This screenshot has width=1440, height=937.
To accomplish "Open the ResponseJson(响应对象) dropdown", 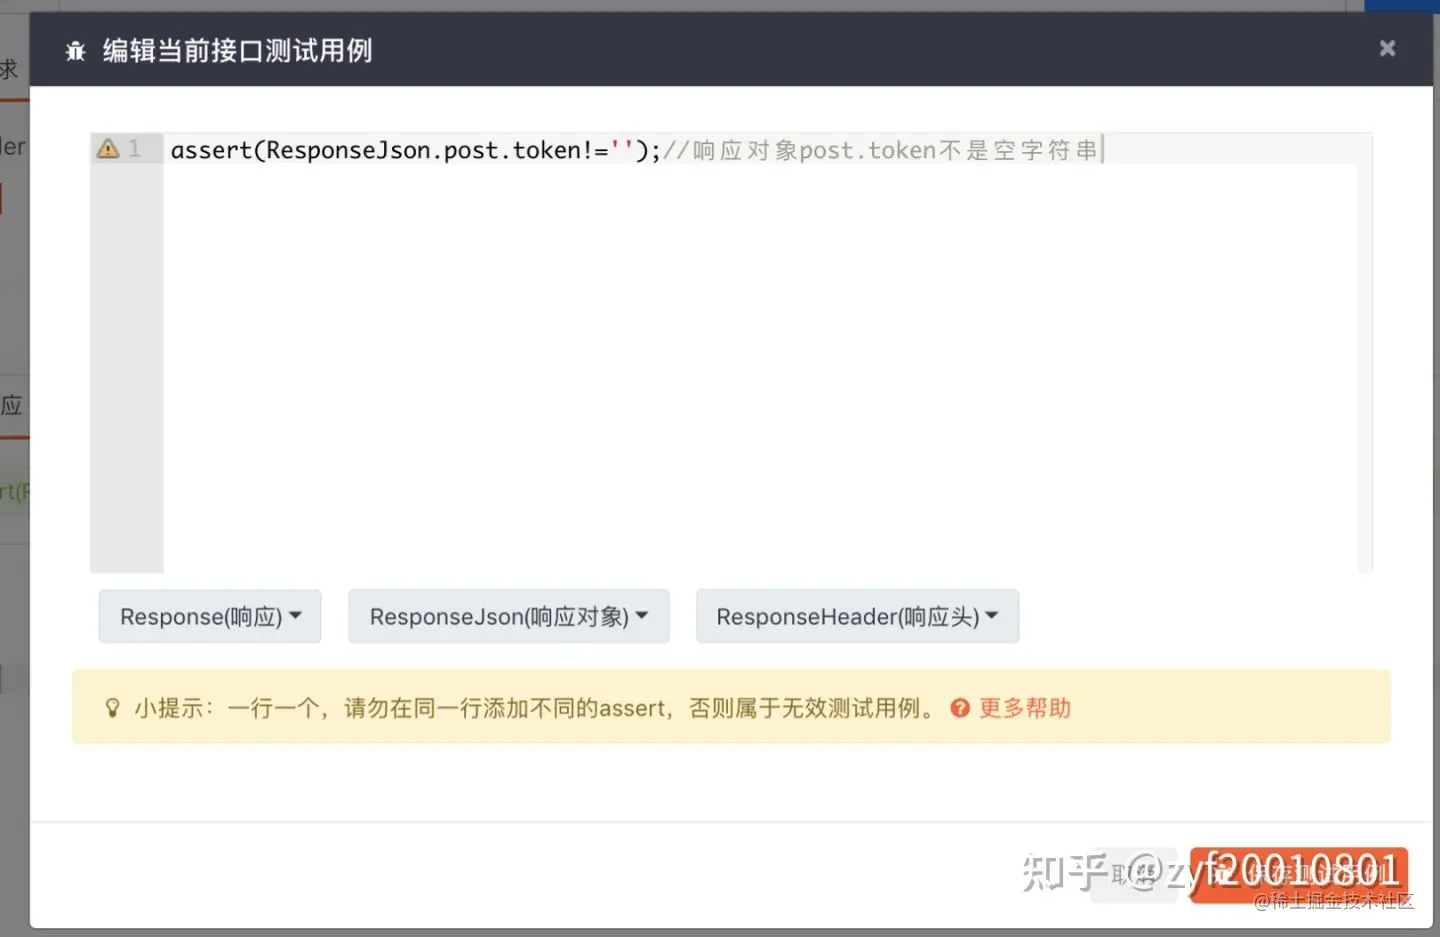I will point(508,616).
